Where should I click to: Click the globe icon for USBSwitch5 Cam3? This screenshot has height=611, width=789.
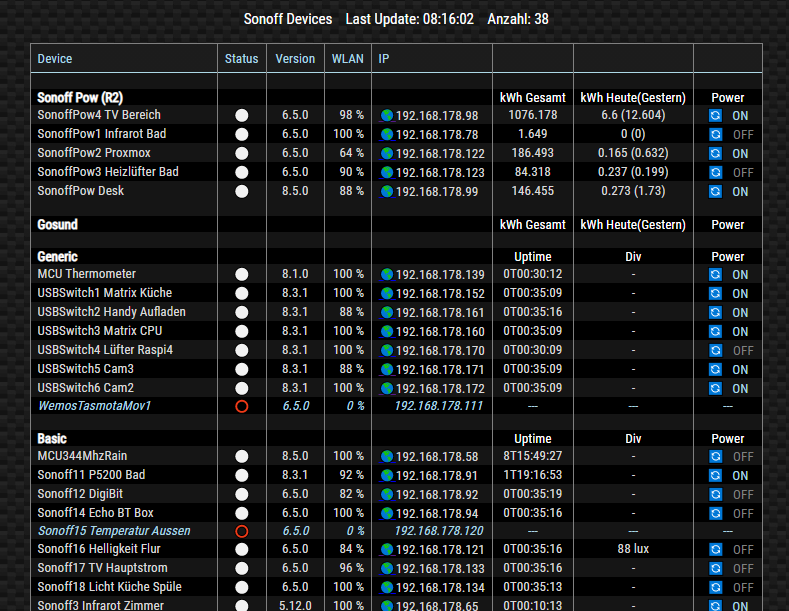(386, 369)
